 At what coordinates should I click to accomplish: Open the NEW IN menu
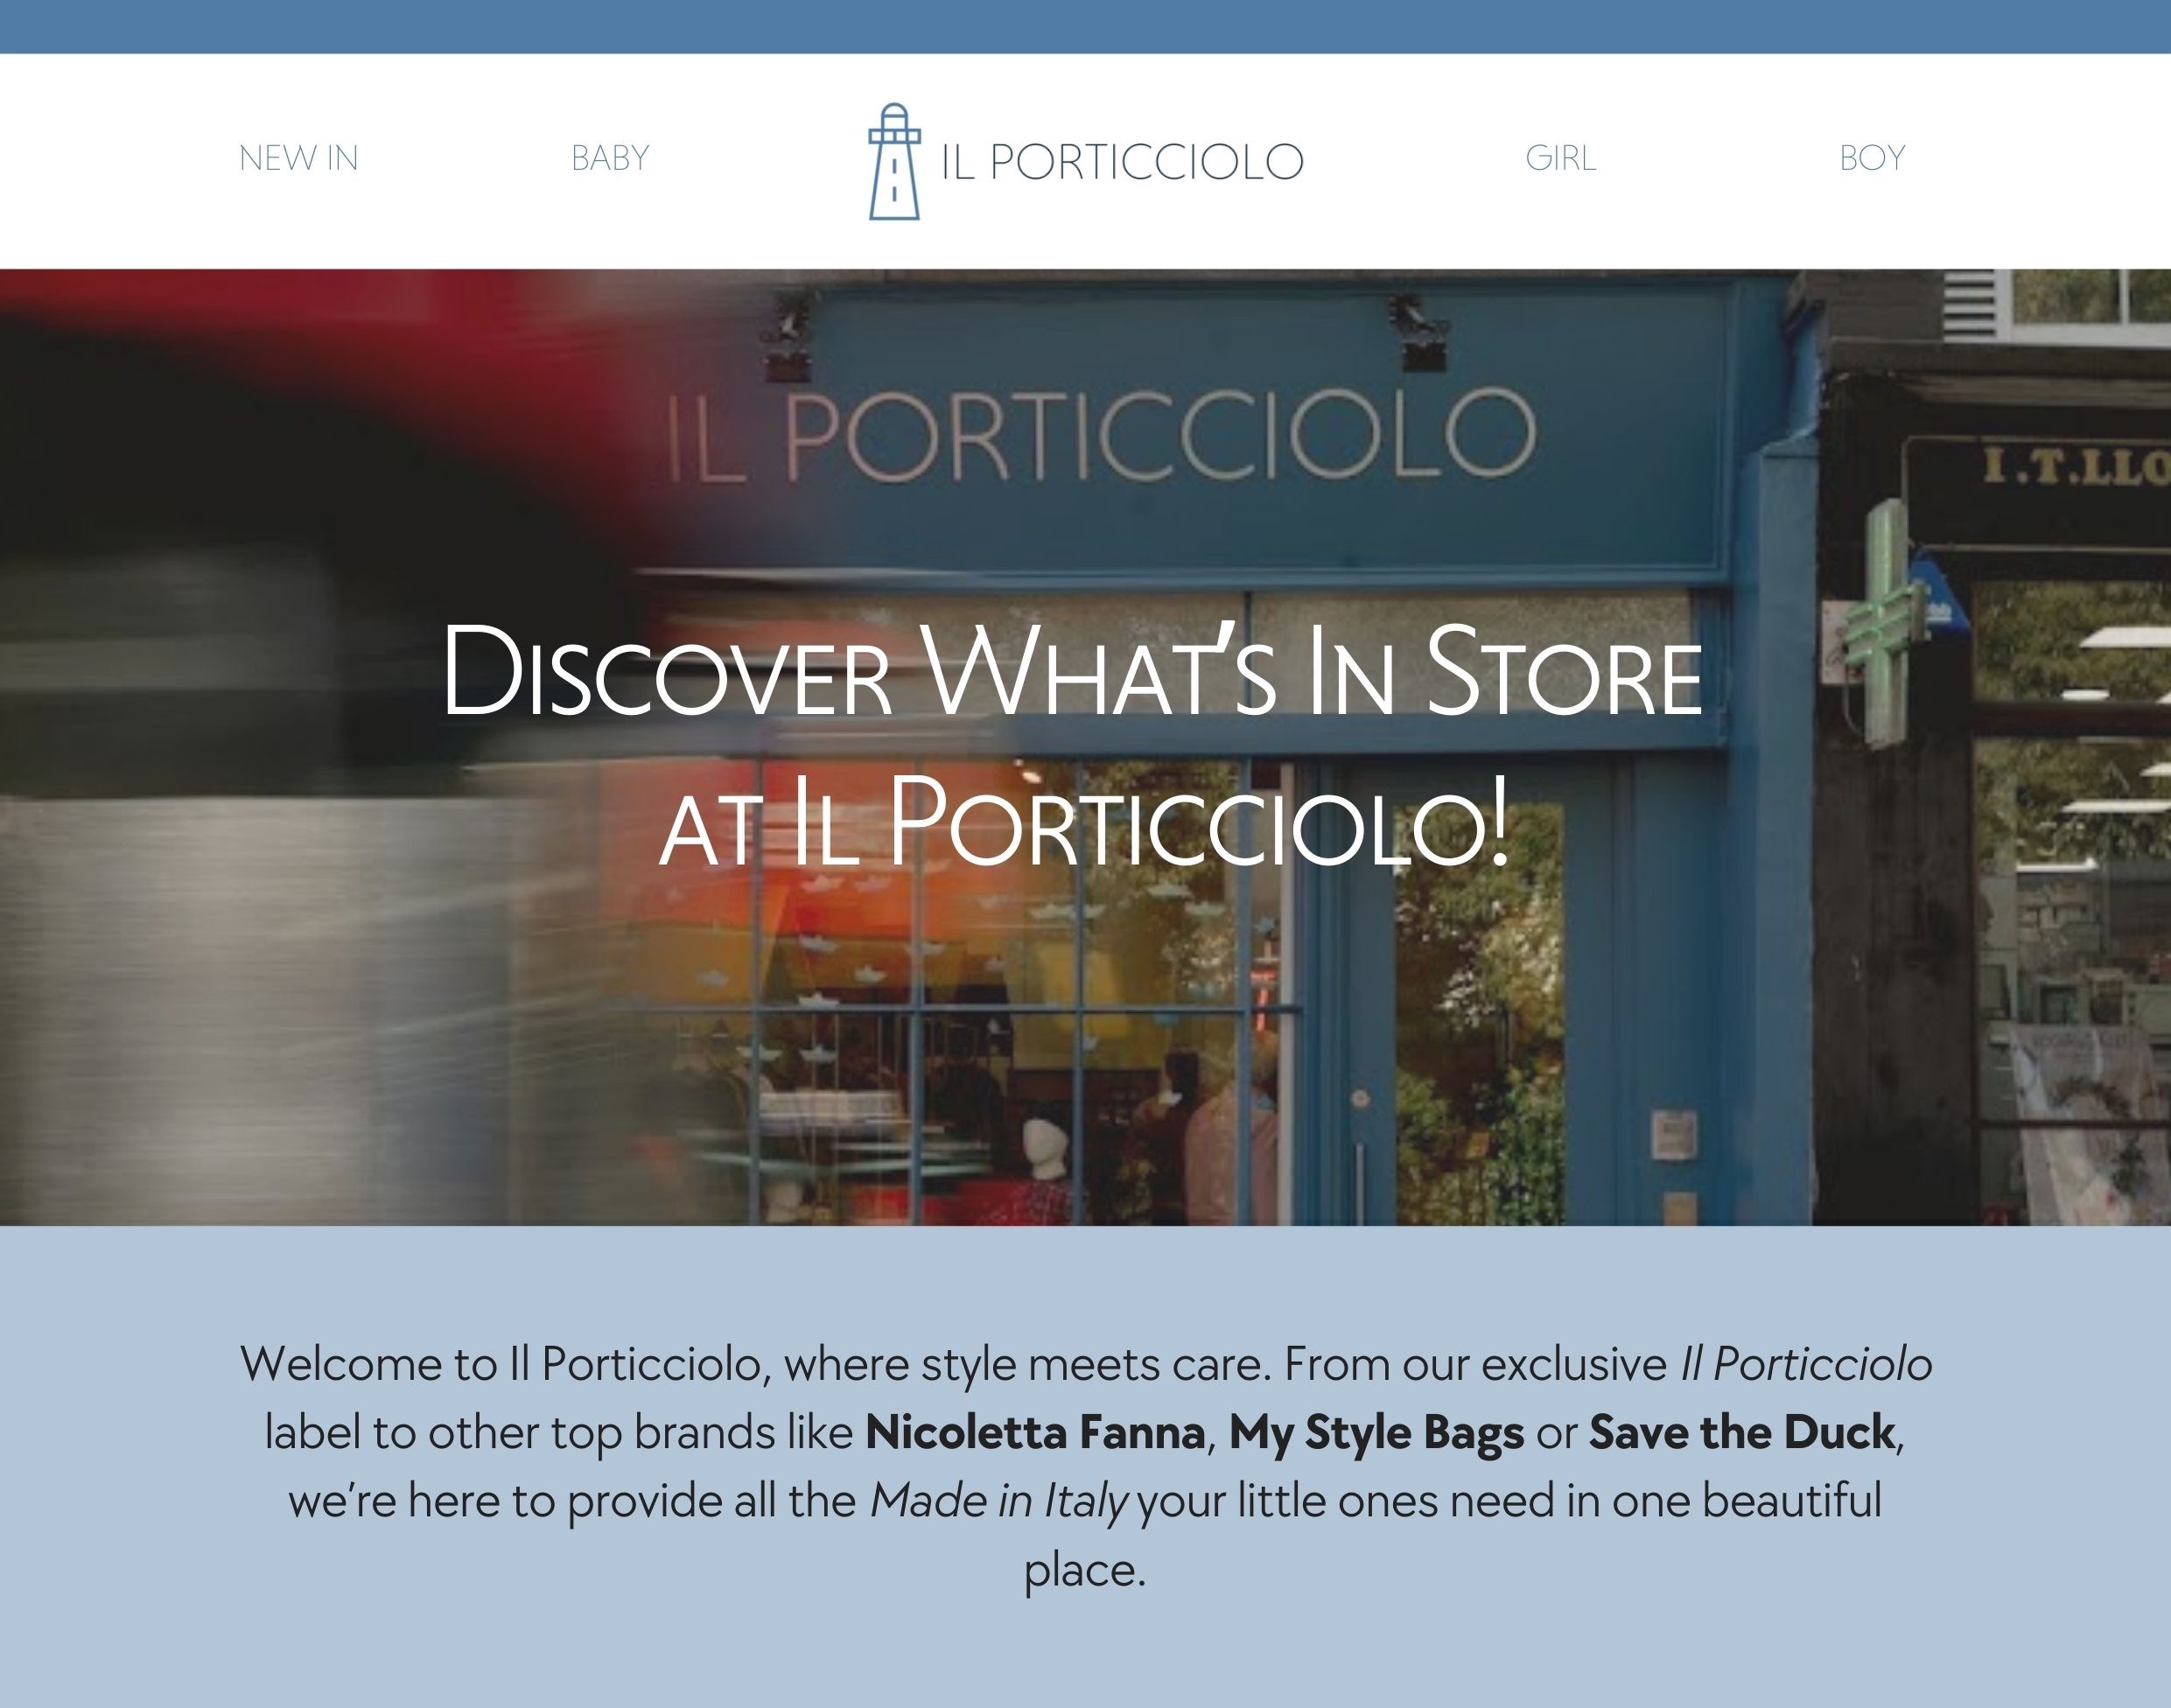pyautogui.click(x=298, y=158)
